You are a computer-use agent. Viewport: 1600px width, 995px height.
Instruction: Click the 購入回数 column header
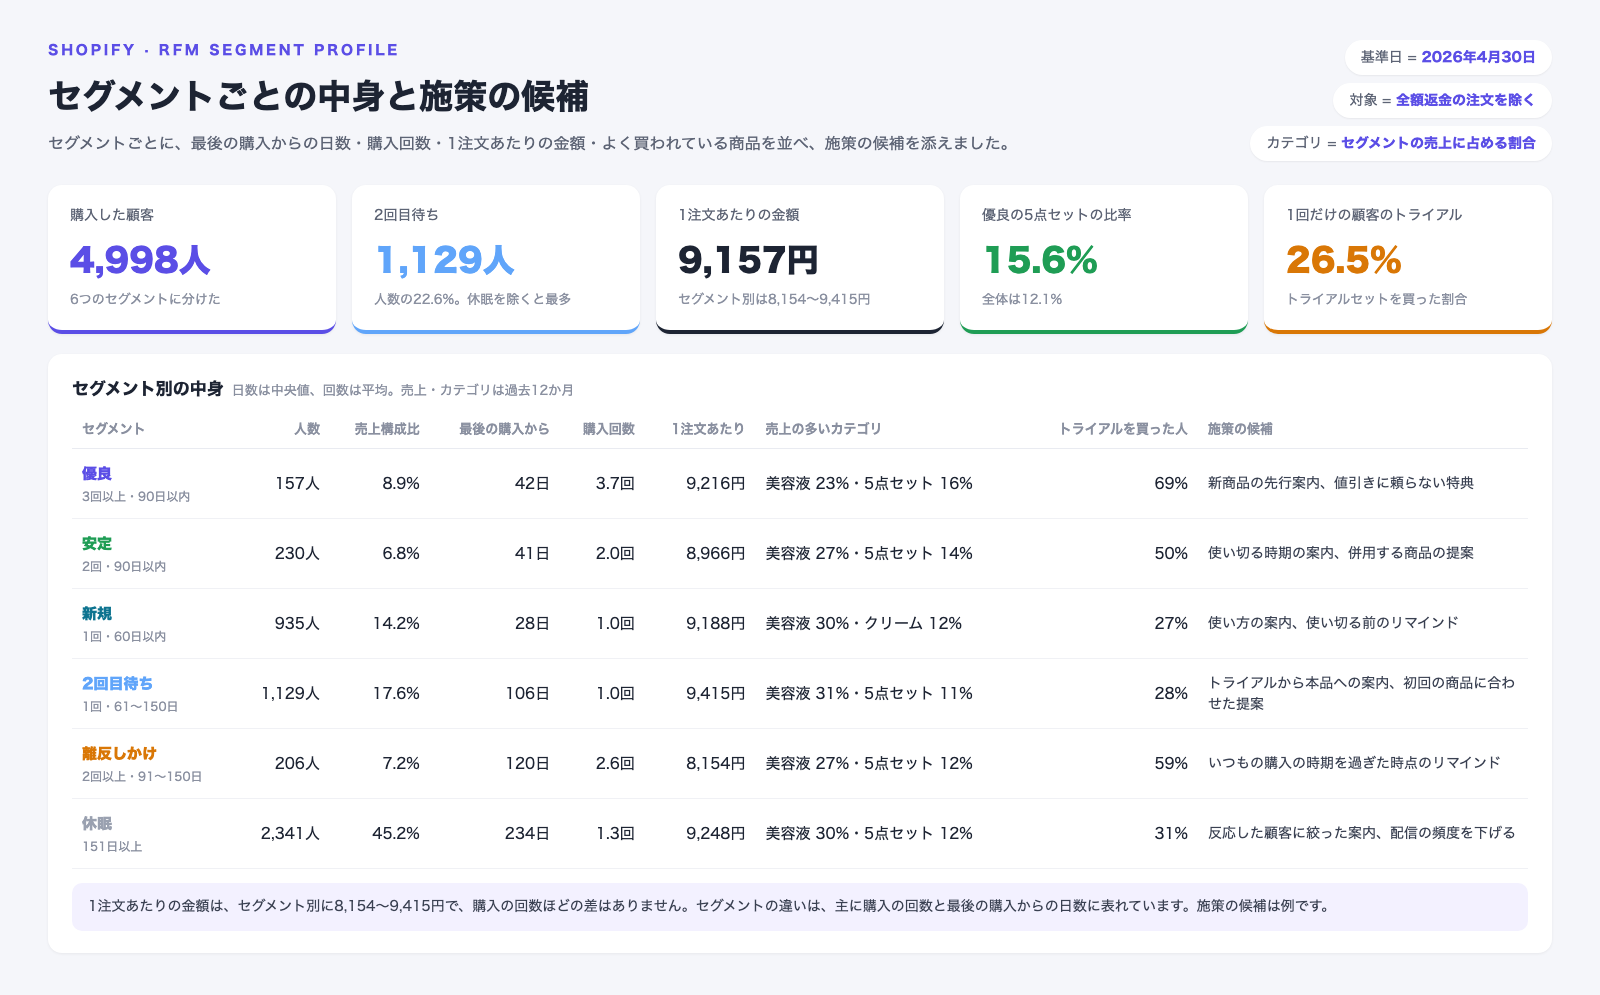click(609, 429)
